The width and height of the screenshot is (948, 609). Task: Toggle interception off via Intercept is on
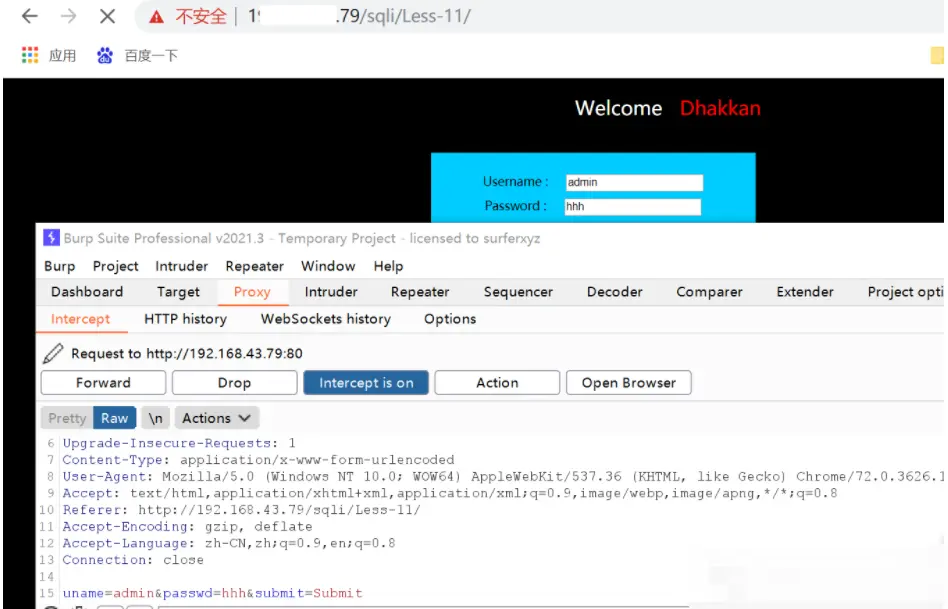365,382
